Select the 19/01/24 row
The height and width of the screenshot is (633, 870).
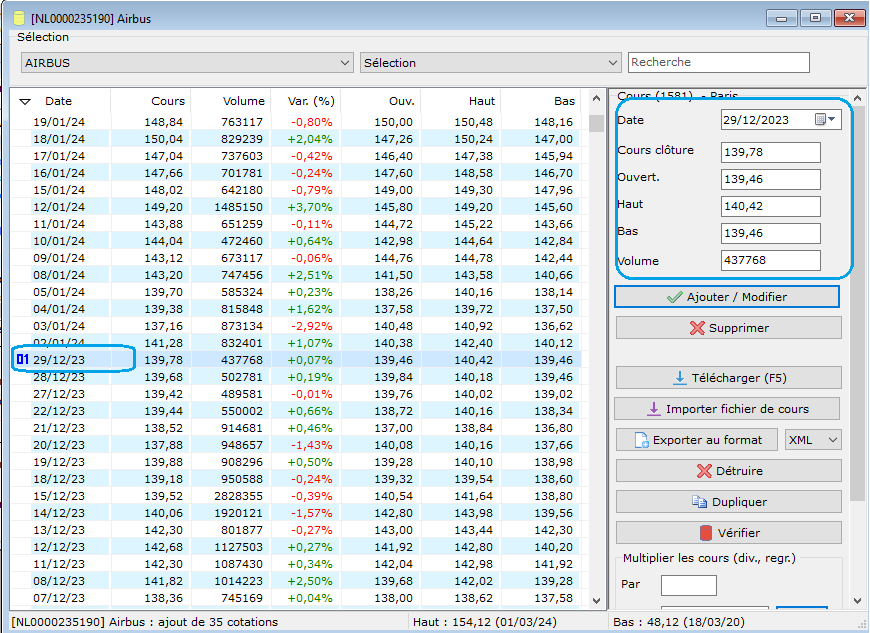pos(296,122)
